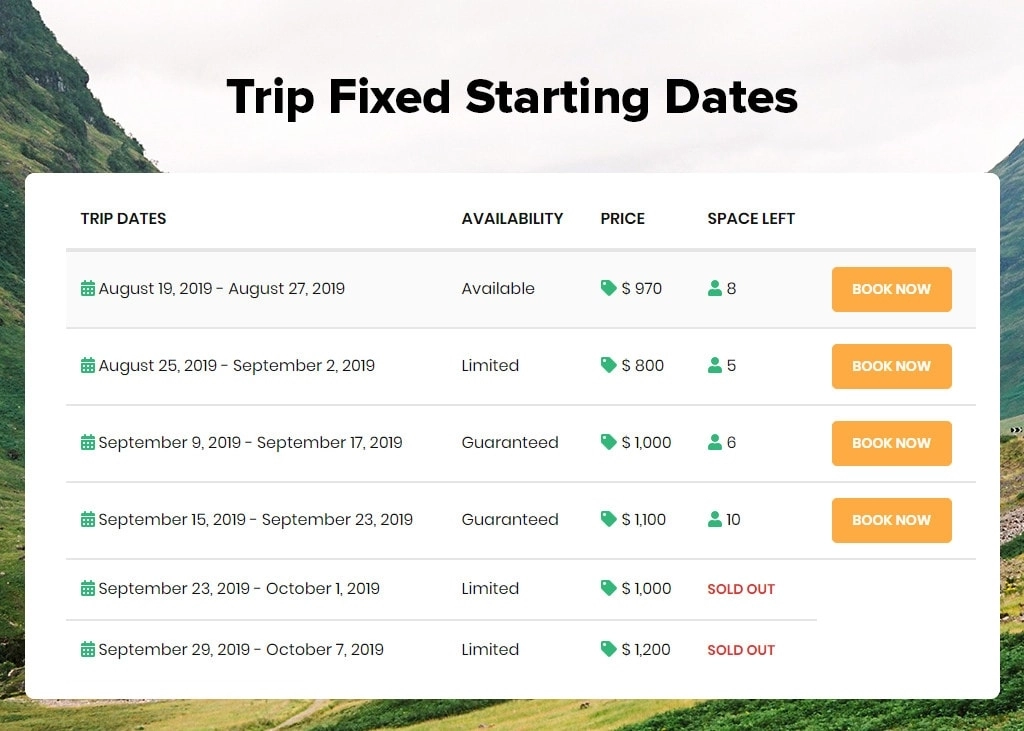Select the September 15 - September 23, 2019 date text

[255, 520]
